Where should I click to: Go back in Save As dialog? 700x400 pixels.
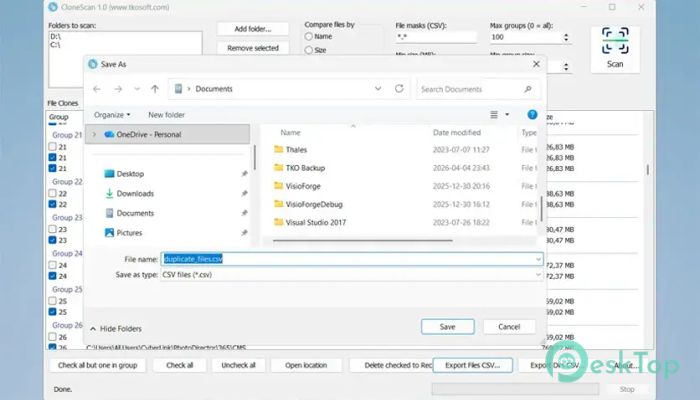(96, 89)
